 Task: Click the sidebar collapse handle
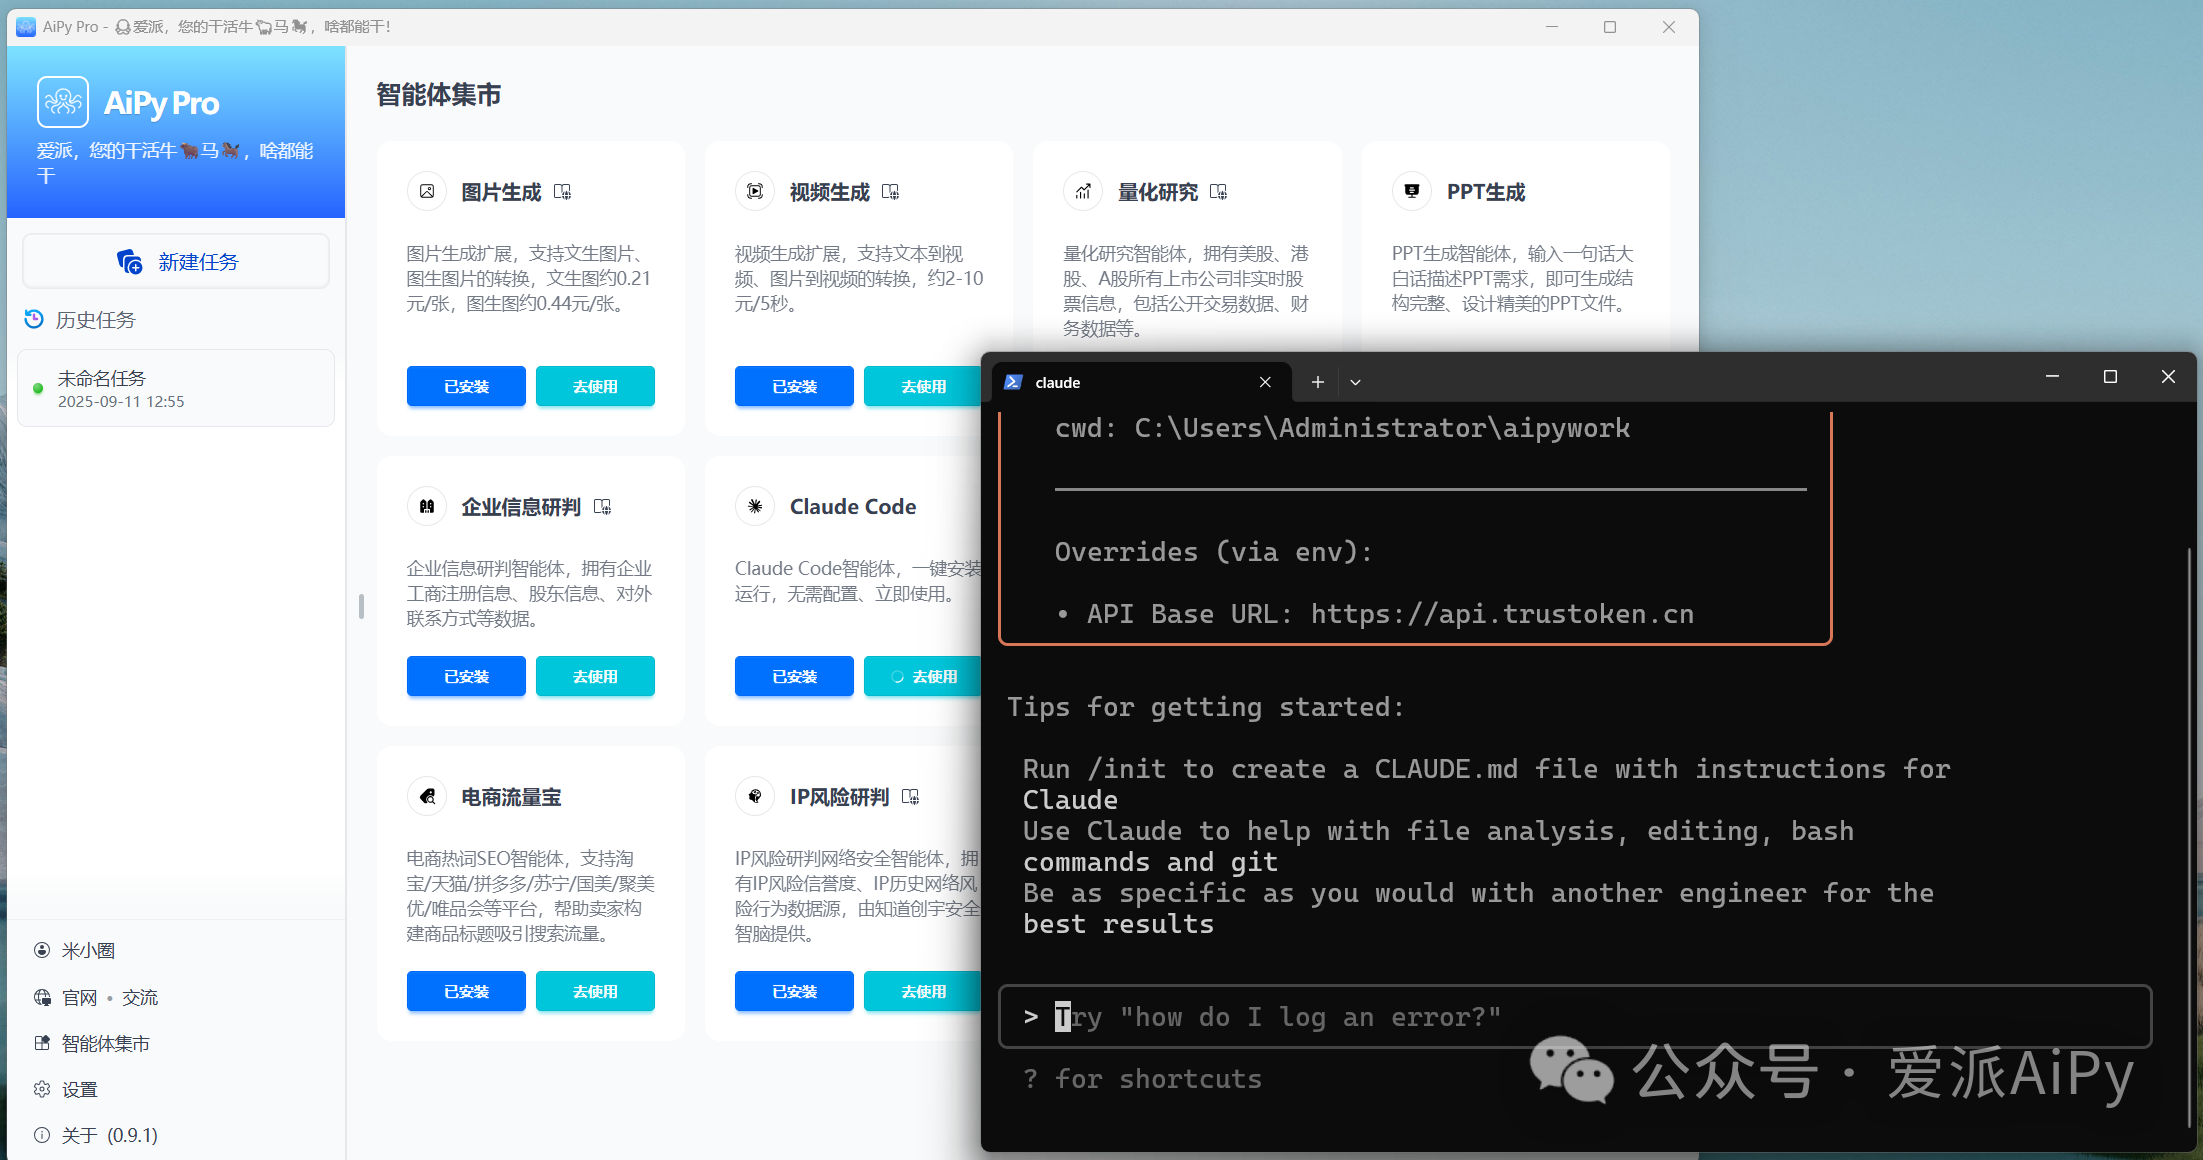(x=361, y=606)
